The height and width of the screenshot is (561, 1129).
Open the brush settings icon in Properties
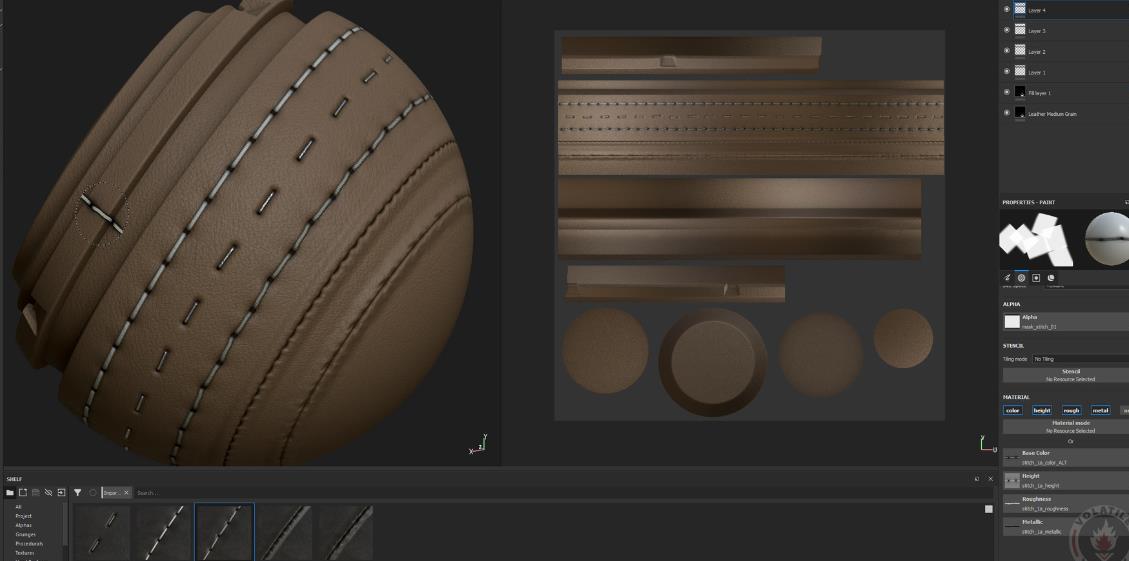click(1007, 278)
